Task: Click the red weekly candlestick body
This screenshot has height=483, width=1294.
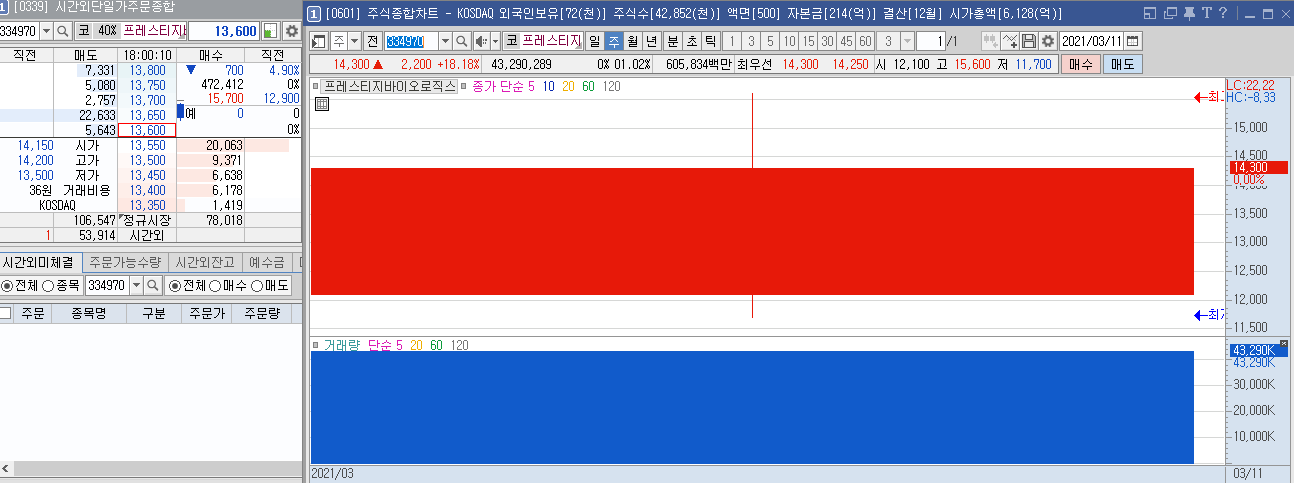Action: (752, 231)
